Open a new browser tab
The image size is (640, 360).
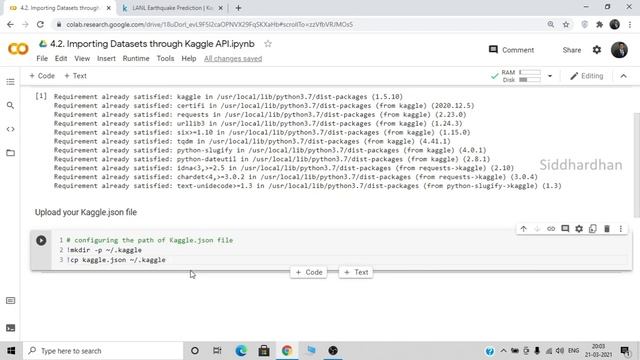pos(238,8)
